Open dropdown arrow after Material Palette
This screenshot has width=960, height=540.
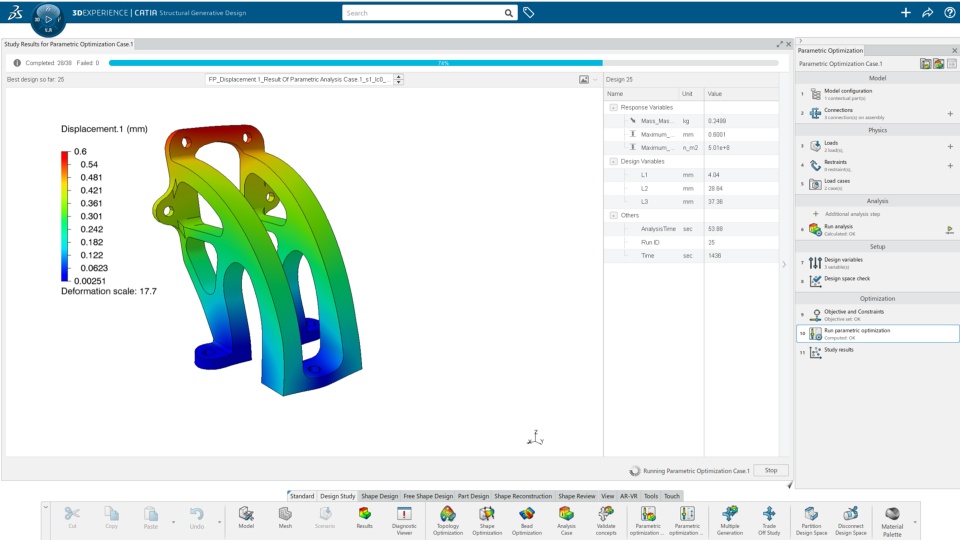(x=915, y=522)
